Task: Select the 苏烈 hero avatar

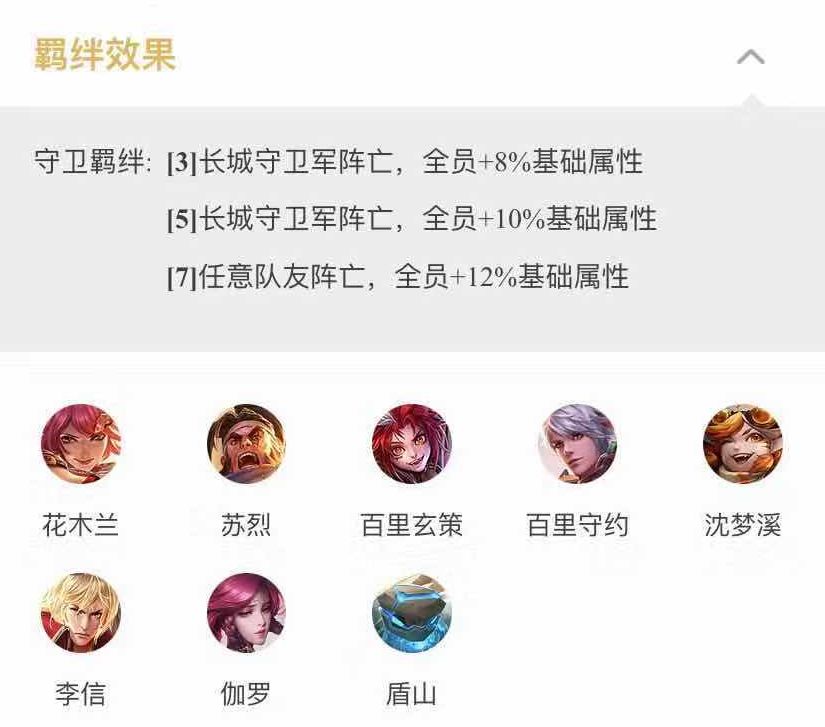Action: point(246,443)
